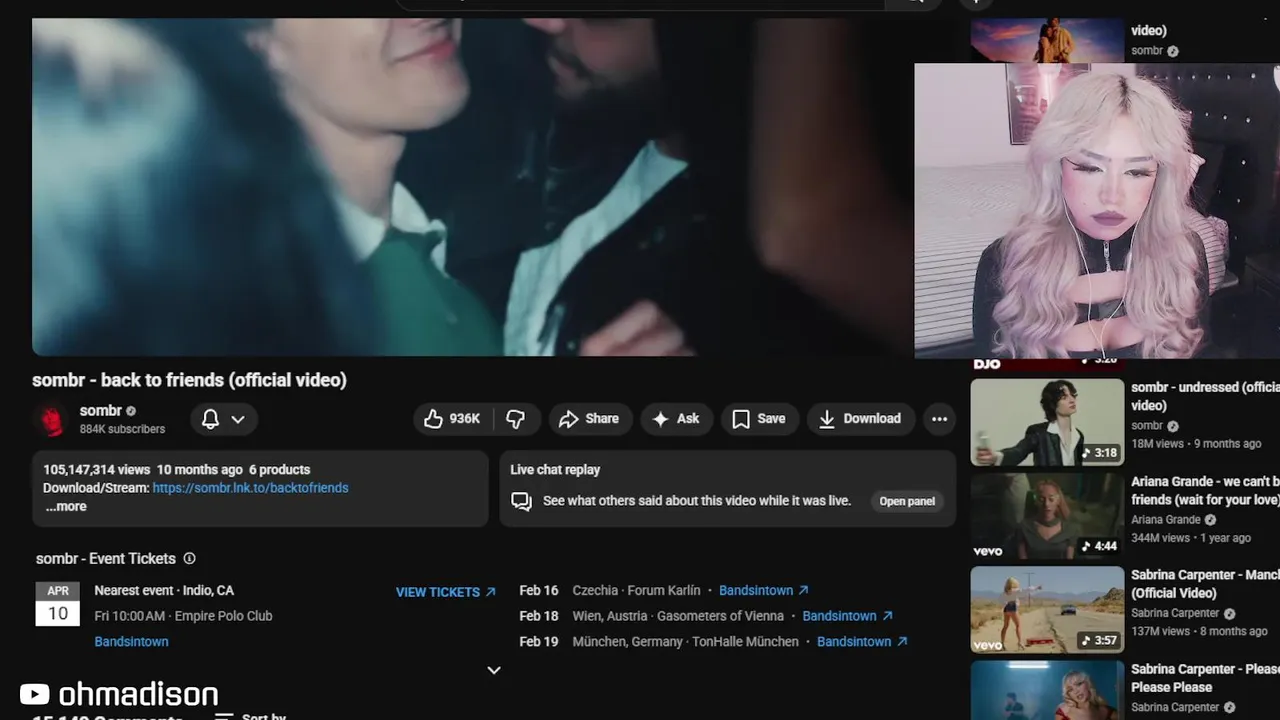The image size is (1280, 720).
Task: Click the Sabrina Carpenter channel under Manchild
Action: 1175,613
